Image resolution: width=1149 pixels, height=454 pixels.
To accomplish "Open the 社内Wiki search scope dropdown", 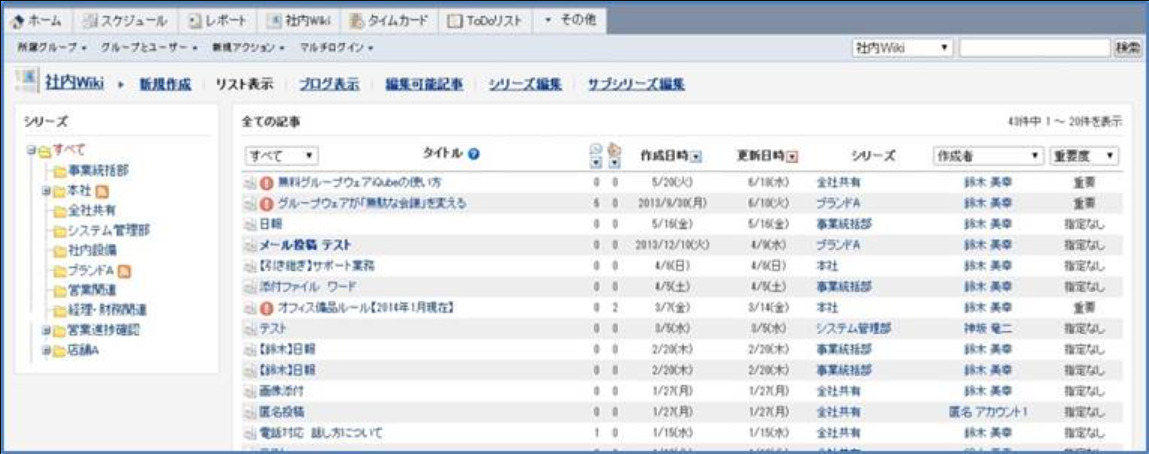I will (x=902, y=48).
